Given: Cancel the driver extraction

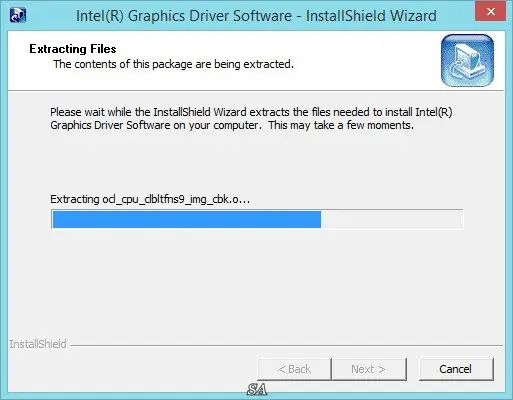Looking at the screenshot, I should [x=456, y=369].
